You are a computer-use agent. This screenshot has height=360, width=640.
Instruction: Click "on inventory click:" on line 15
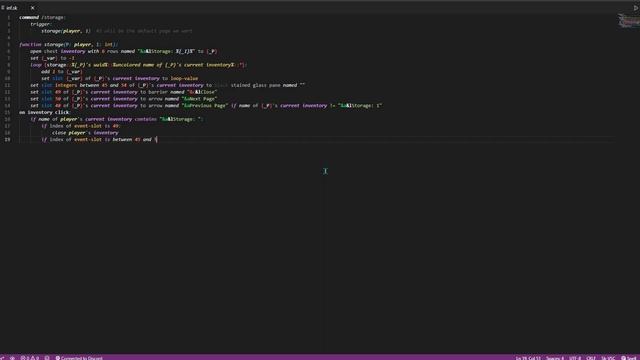45,112
